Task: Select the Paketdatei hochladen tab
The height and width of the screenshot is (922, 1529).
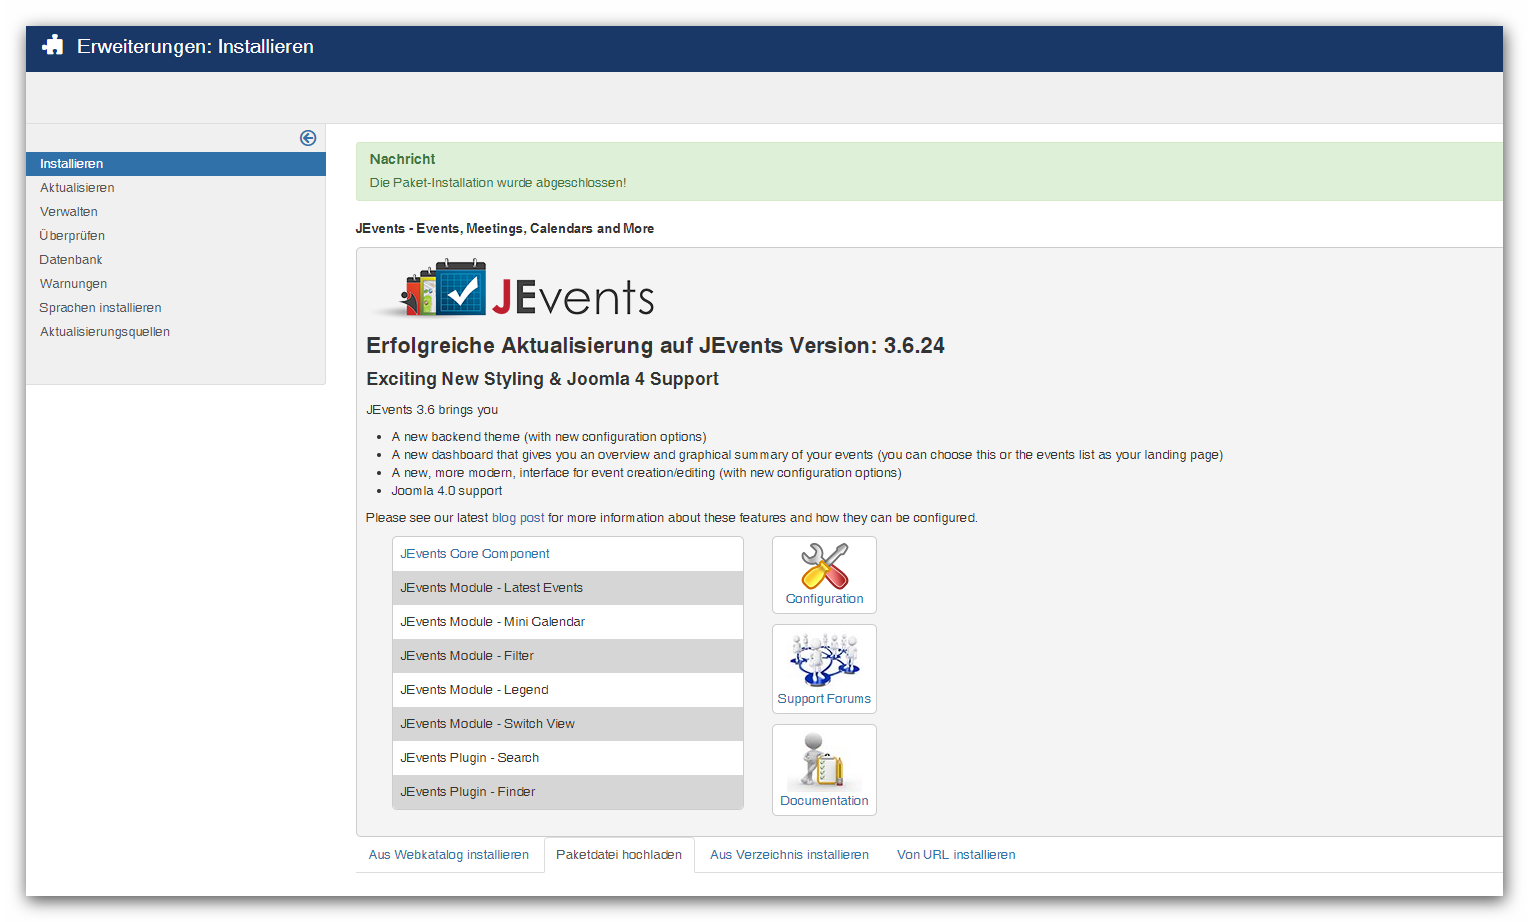Action: pos(619,855)
